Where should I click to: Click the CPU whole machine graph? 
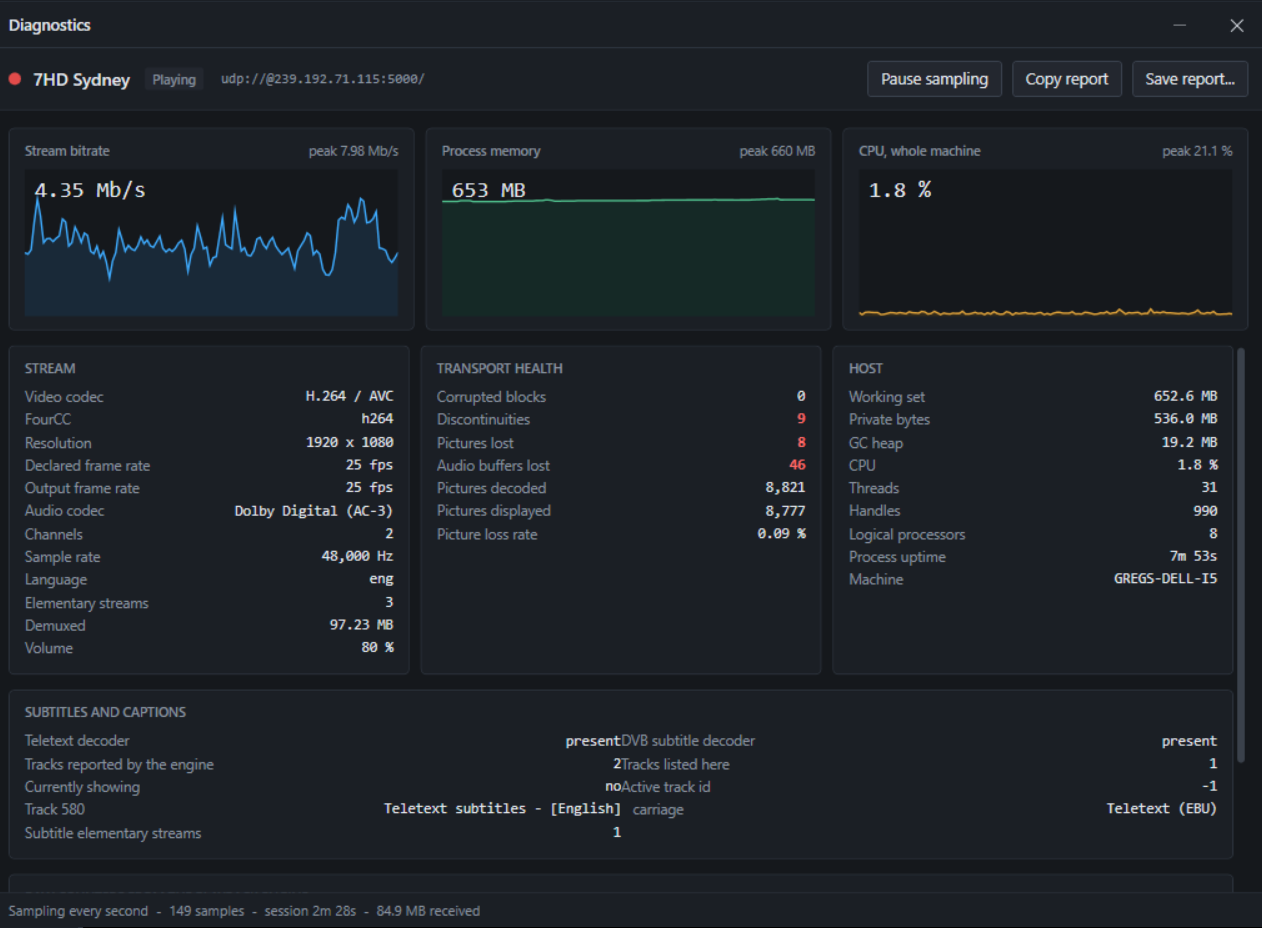[1046, 243]
